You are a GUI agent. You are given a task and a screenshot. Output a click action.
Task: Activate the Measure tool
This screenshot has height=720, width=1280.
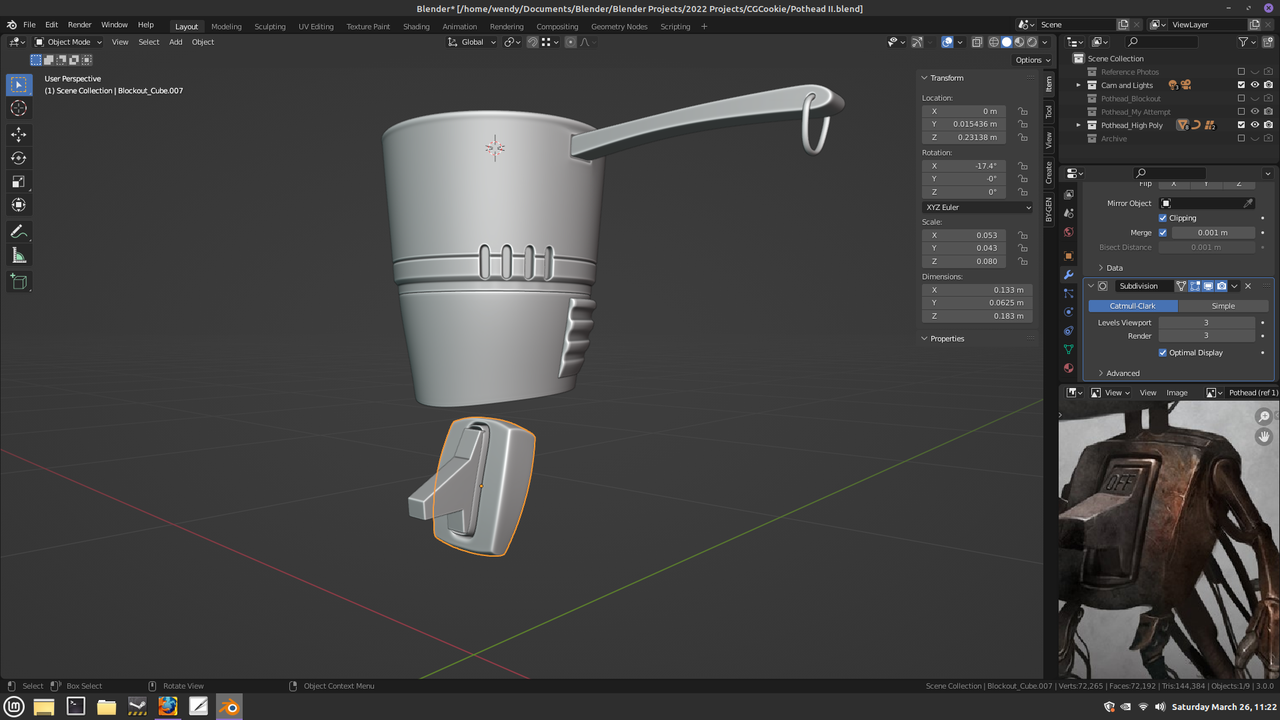[19, 256]
